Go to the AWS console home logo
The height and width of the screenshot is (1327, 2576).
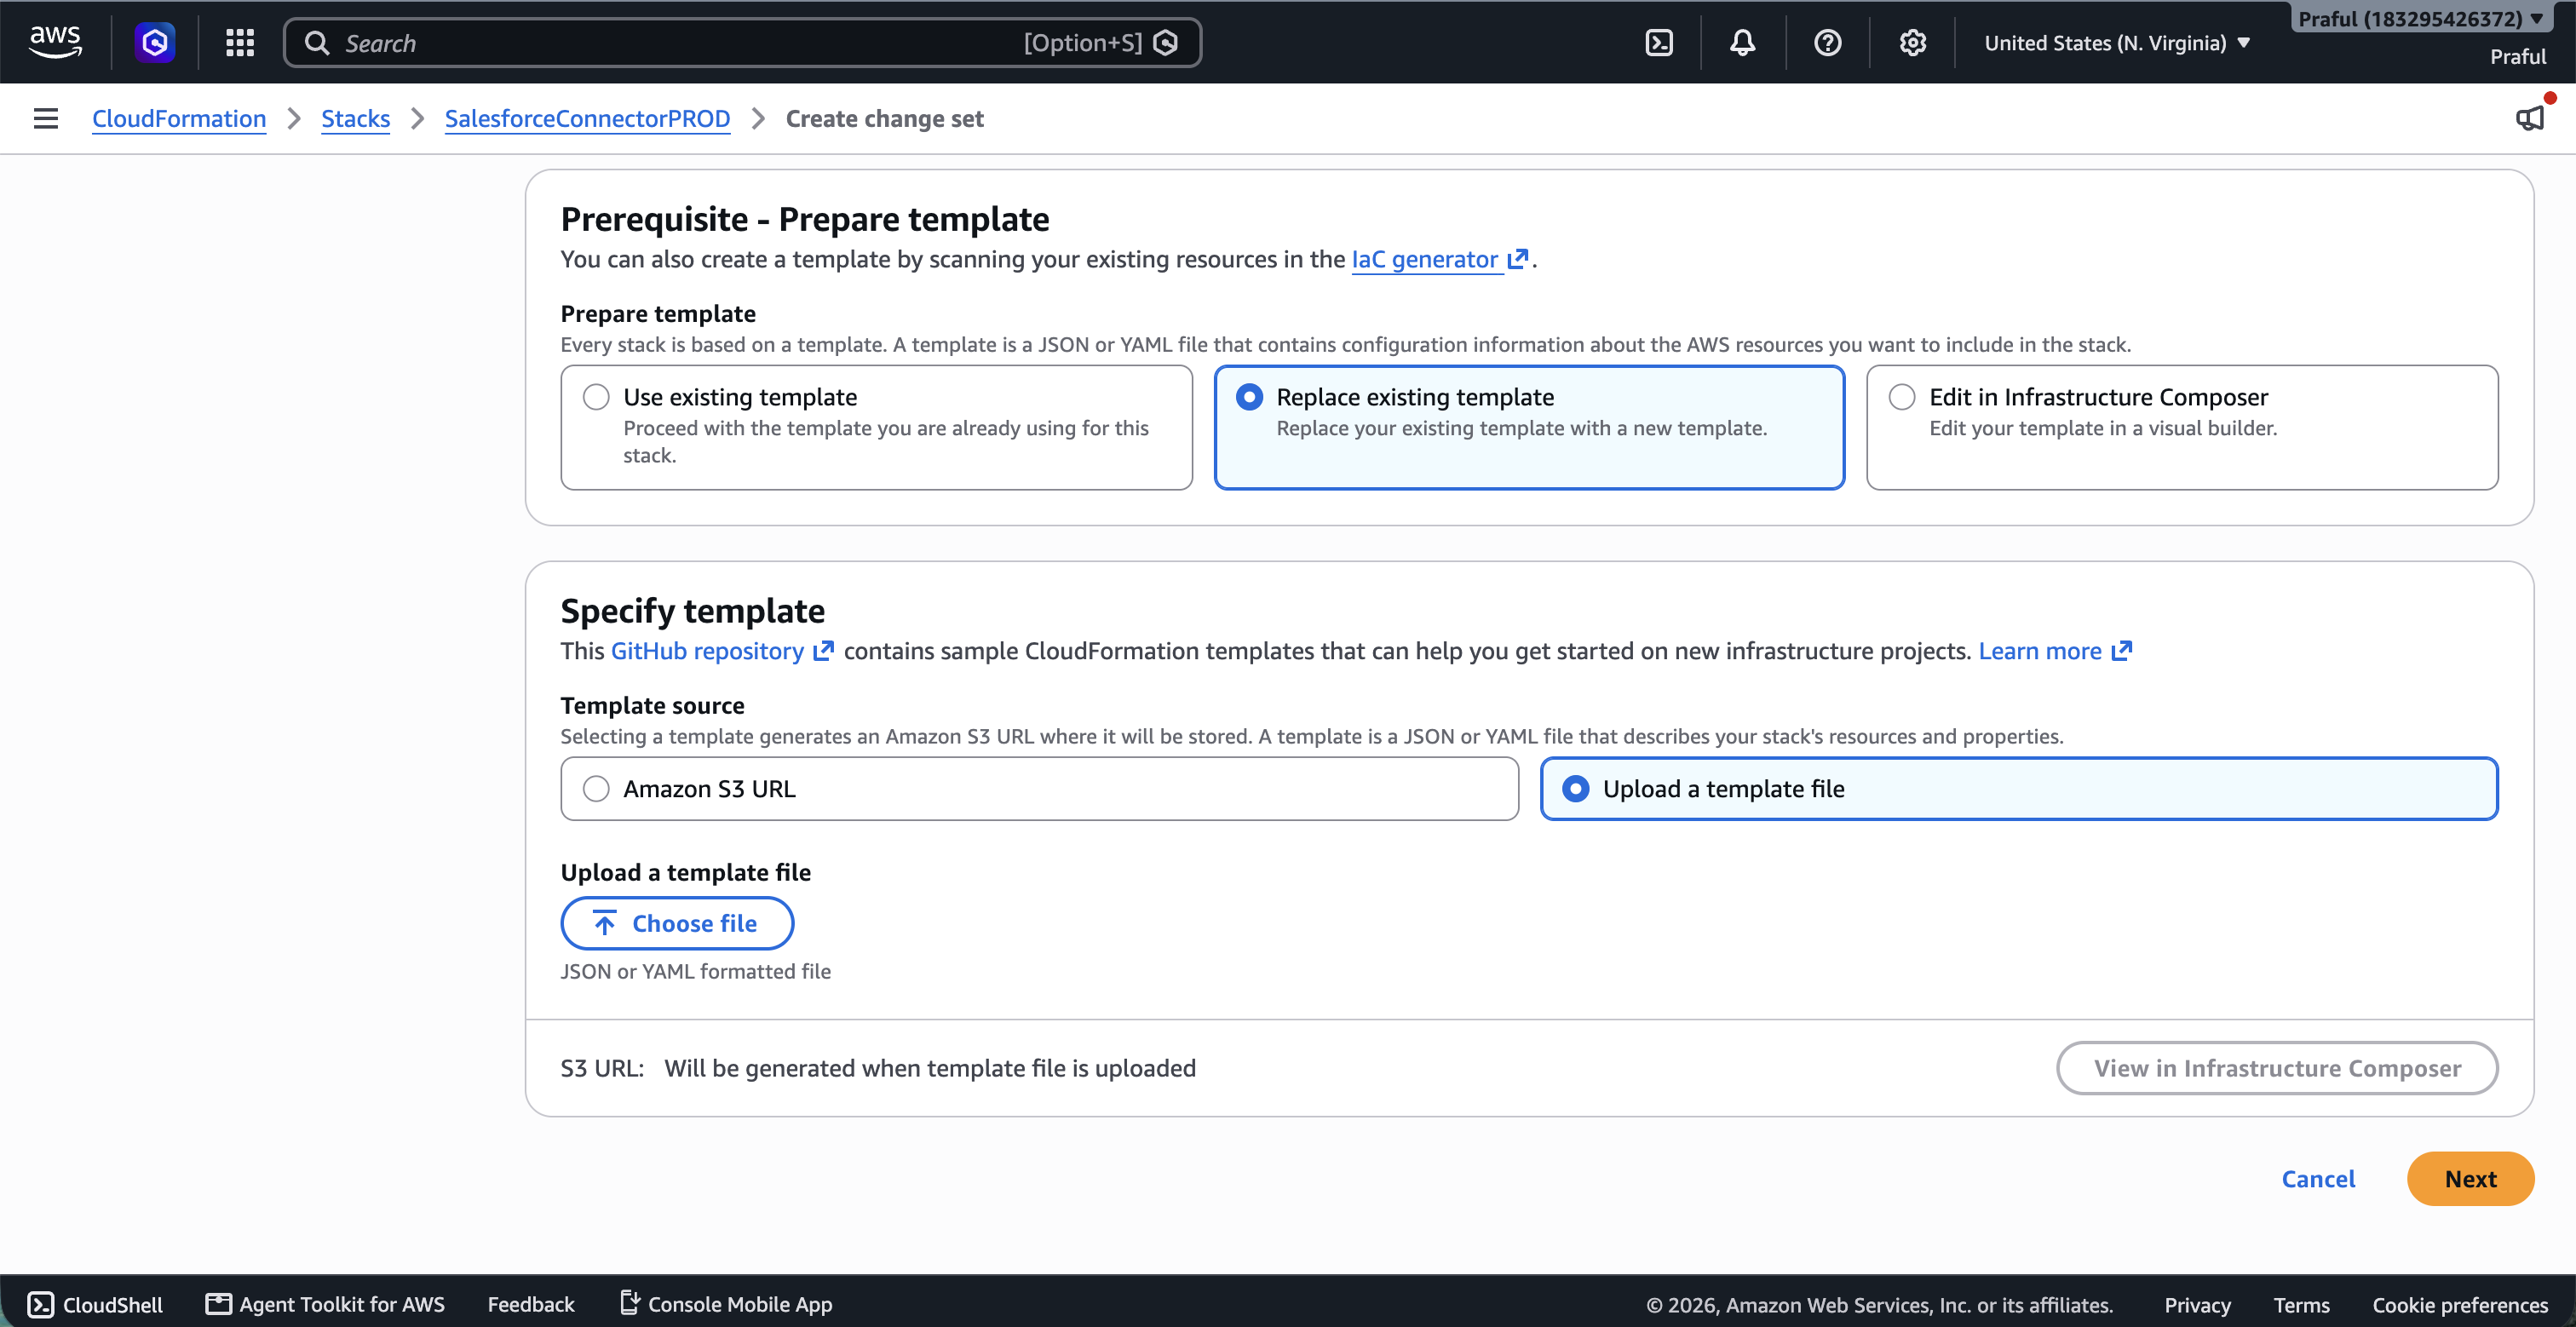[55, 42]
